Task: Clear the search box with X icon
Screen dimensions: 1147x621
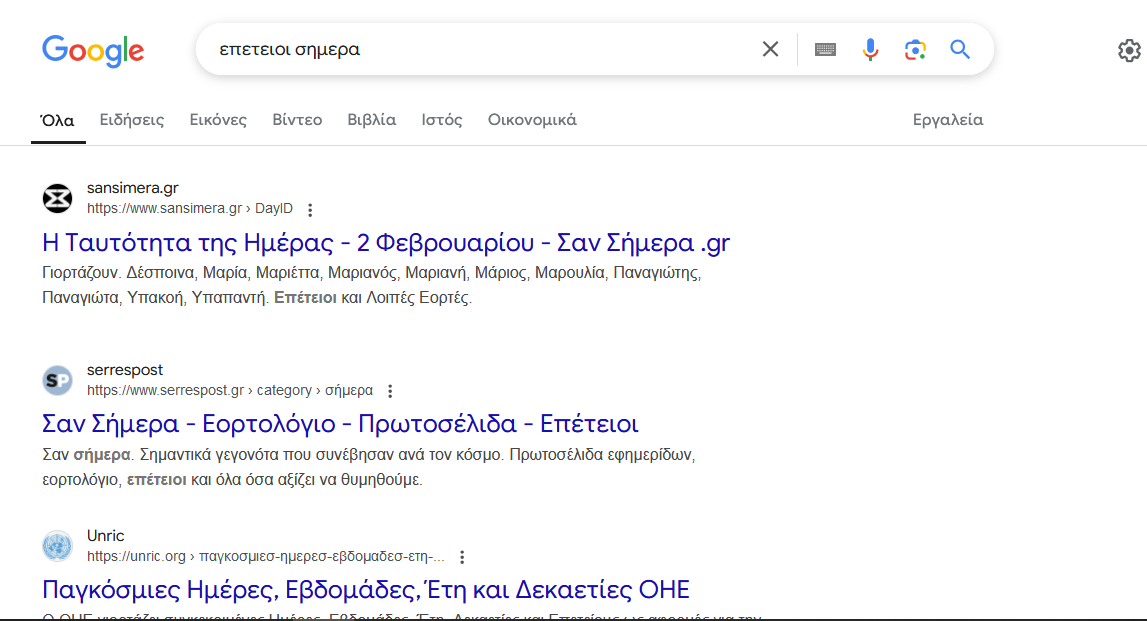Action: (770, 49)
